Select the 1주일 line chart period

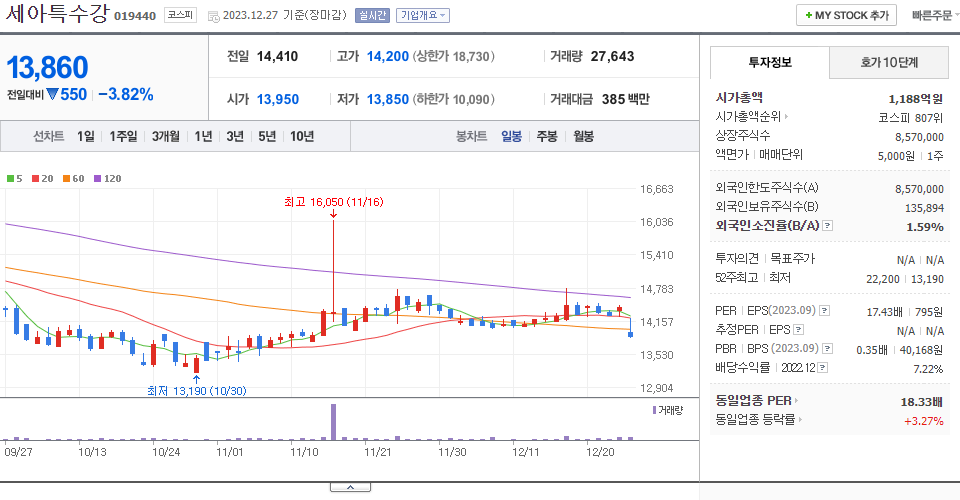pos(123,136)
